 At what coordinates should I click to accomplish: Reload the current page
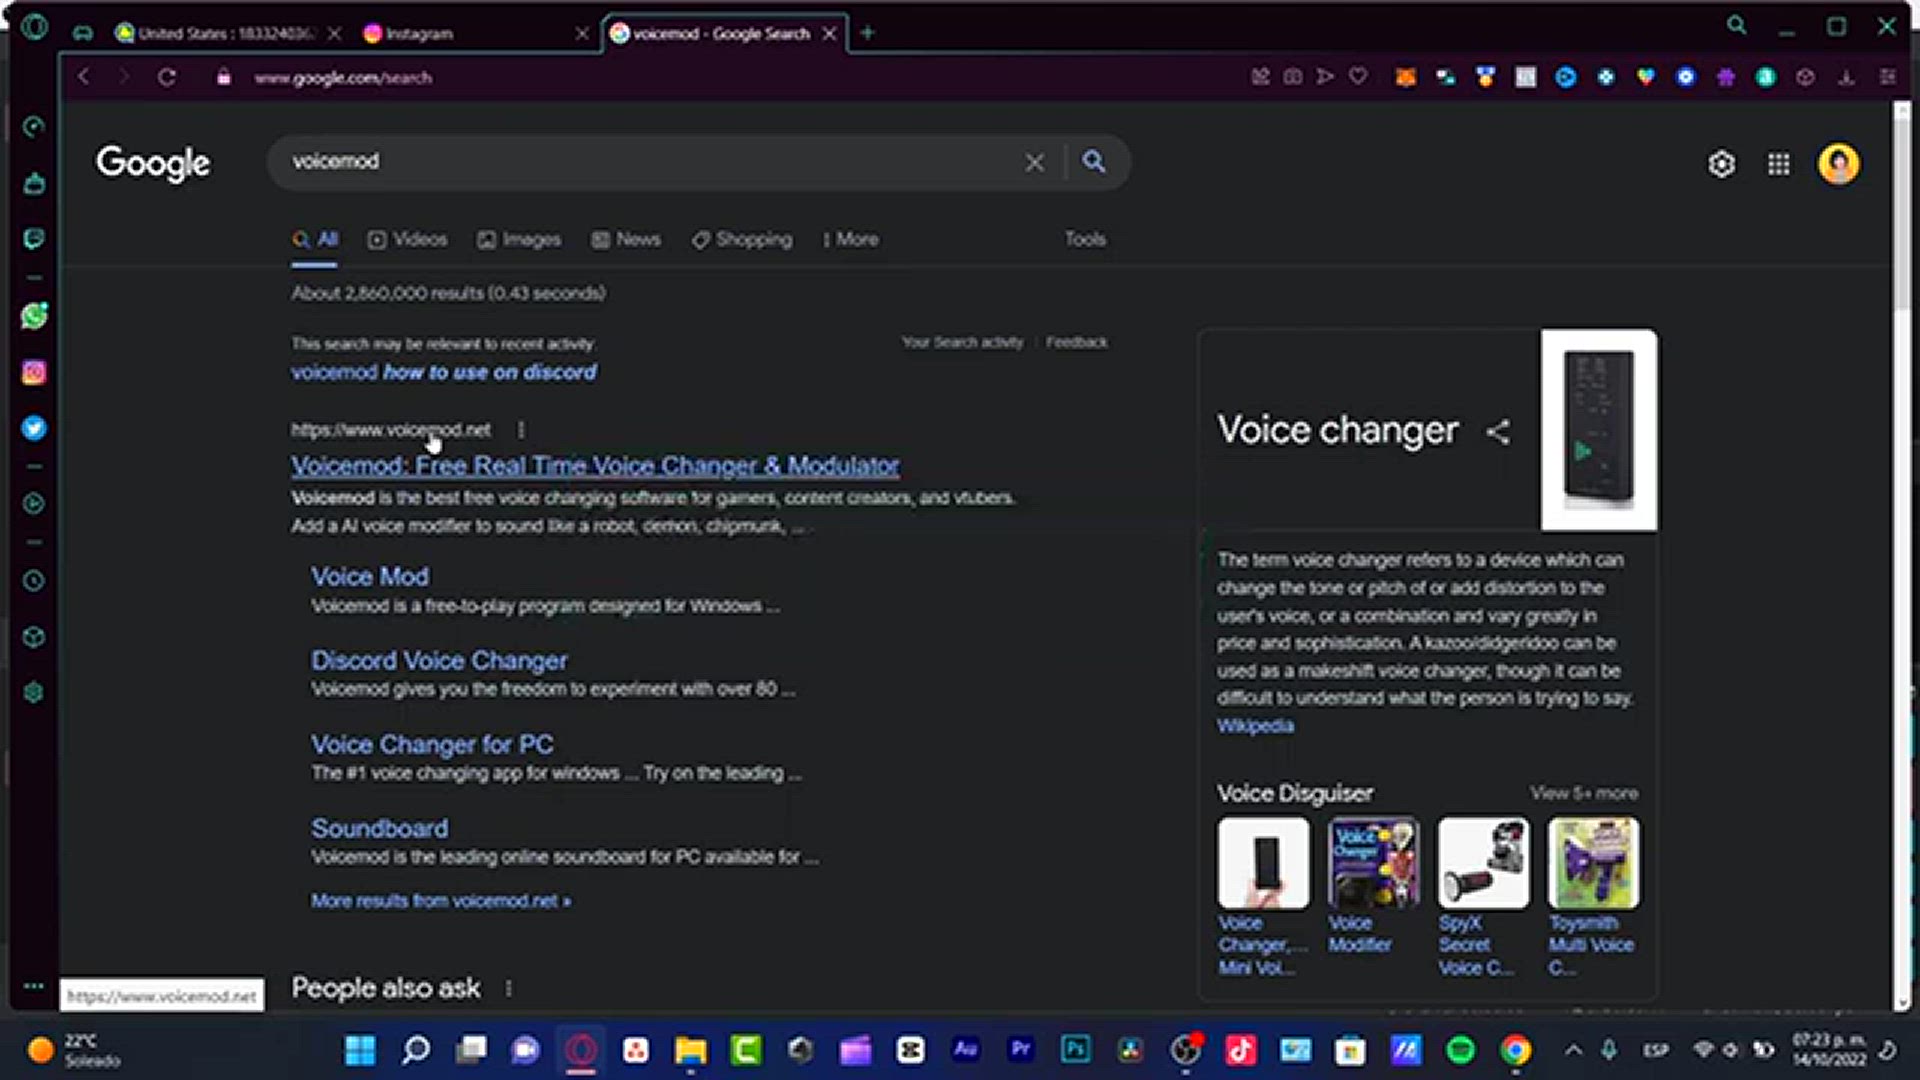(167, 77)
